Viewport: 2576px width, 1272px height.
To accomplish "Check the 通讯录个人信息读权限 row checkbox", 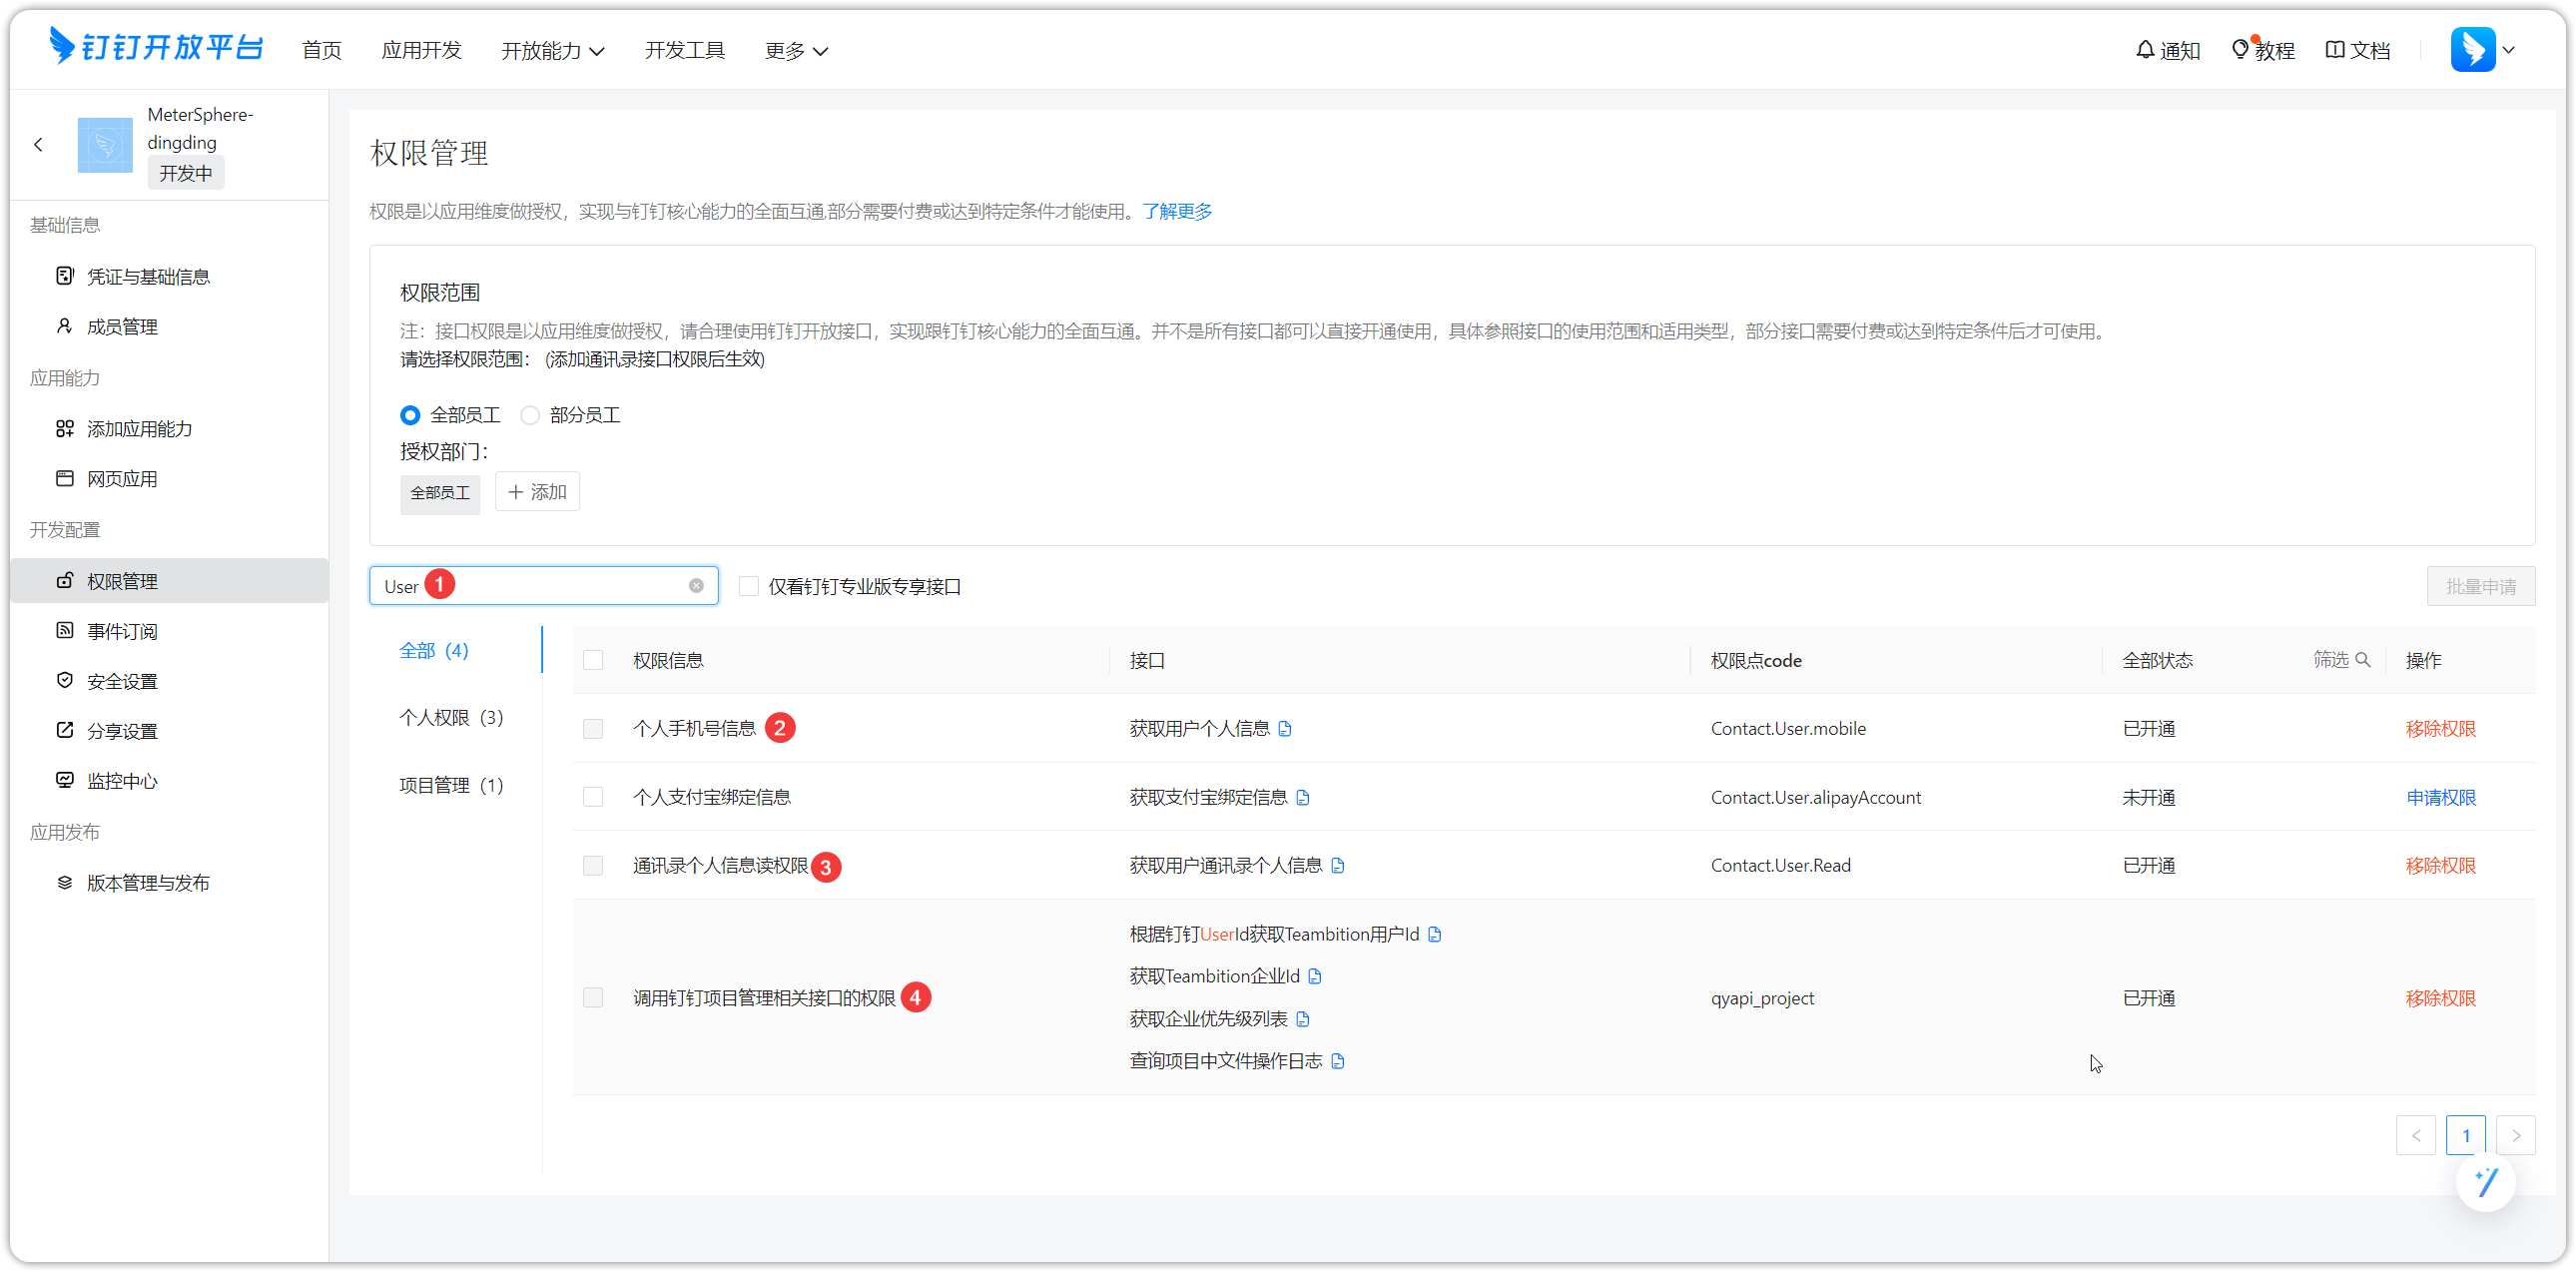I will pyautogui.click(x=593, y=865).
